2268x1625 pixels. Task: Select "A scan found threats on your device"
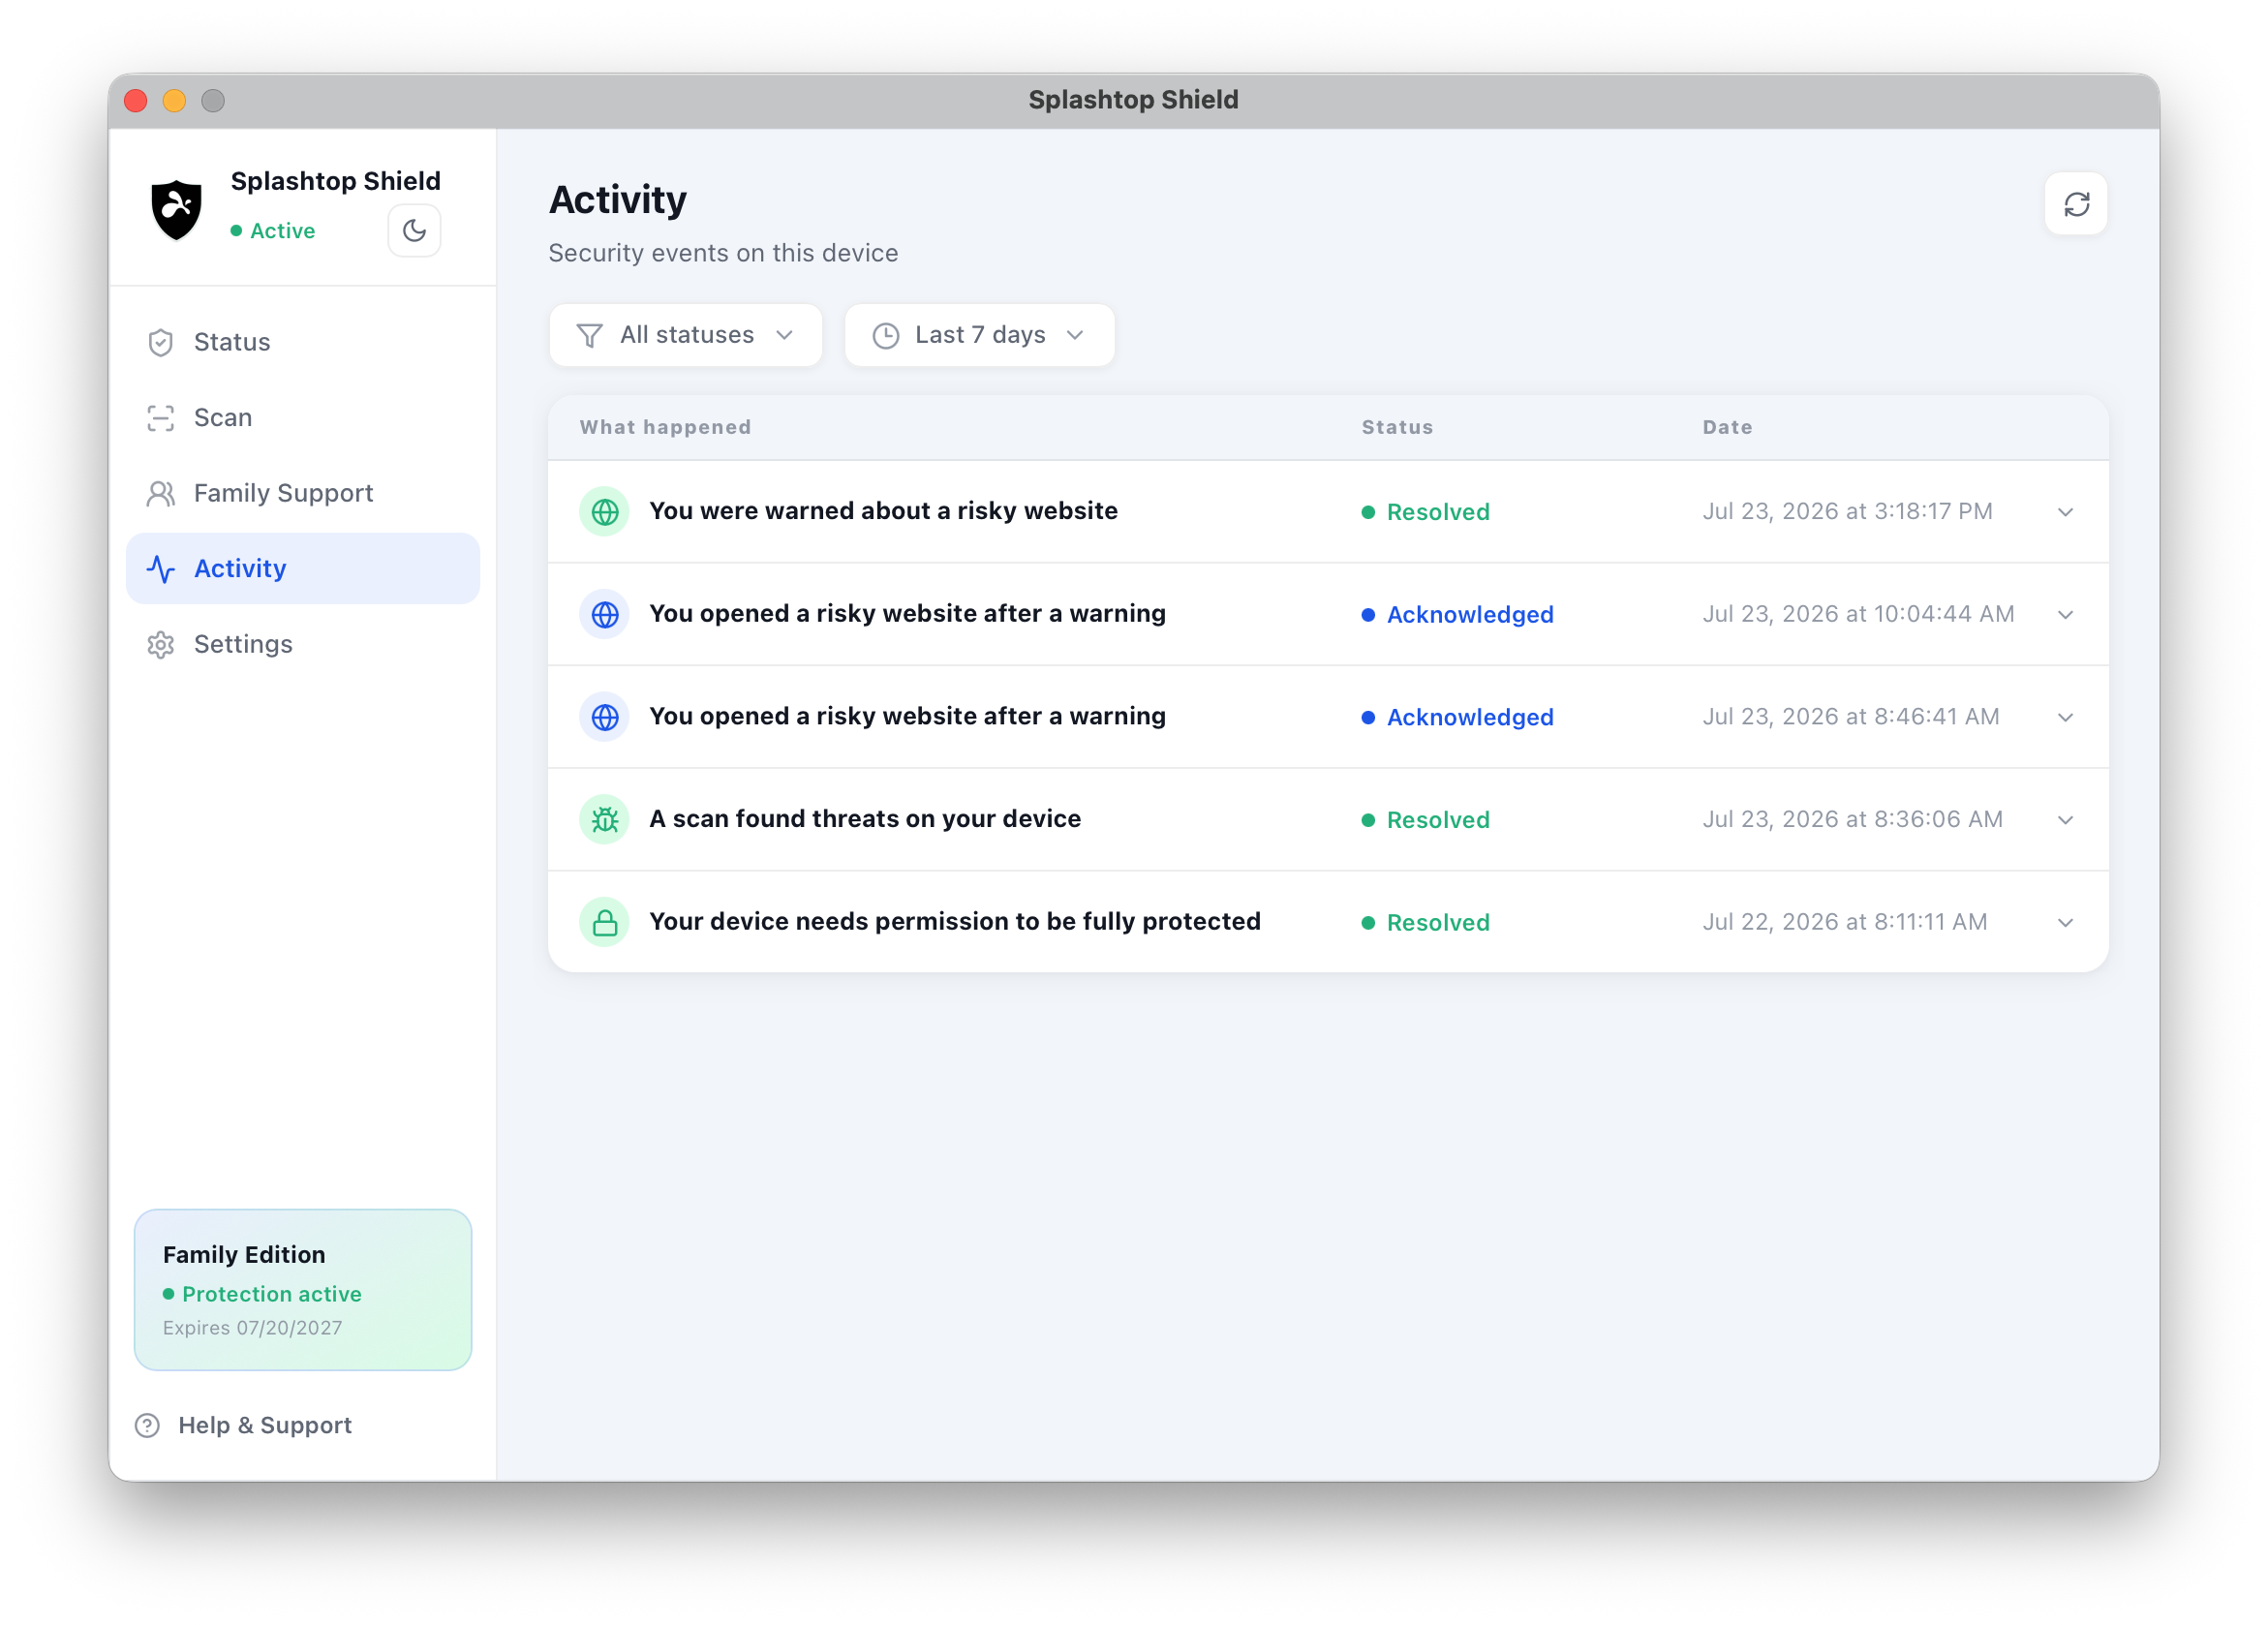[x=865, y=819]
